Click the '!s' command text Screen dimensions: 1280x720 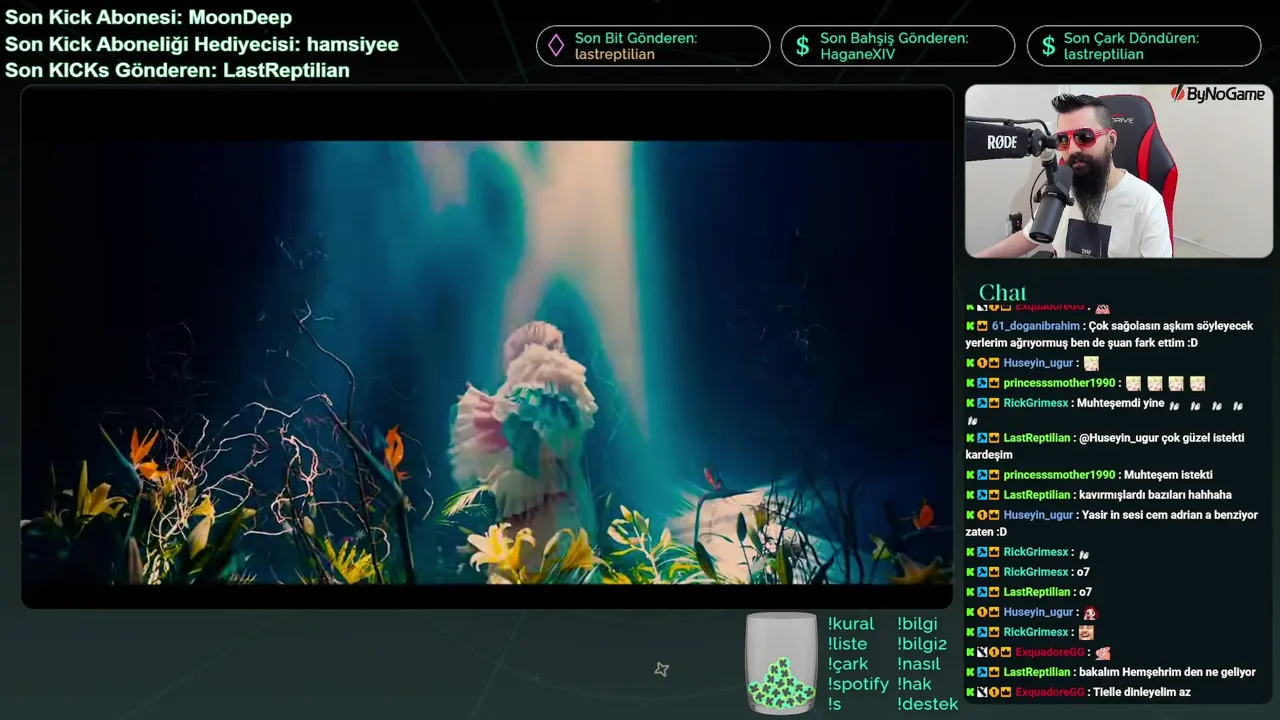[x=835, y=704]
